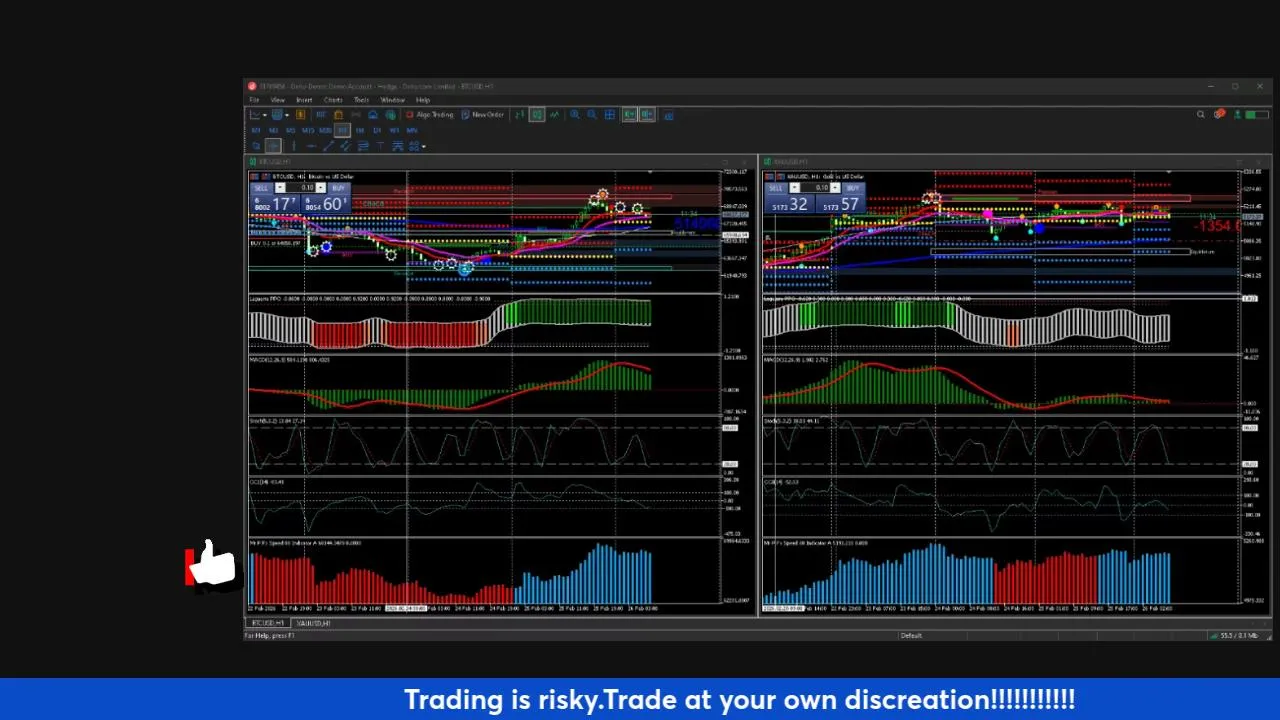Switch to the BTCUSD,H1 bottom tab
Viewport: 1280px width, 720px height.
pyautogui.click(x=268, y=623)
